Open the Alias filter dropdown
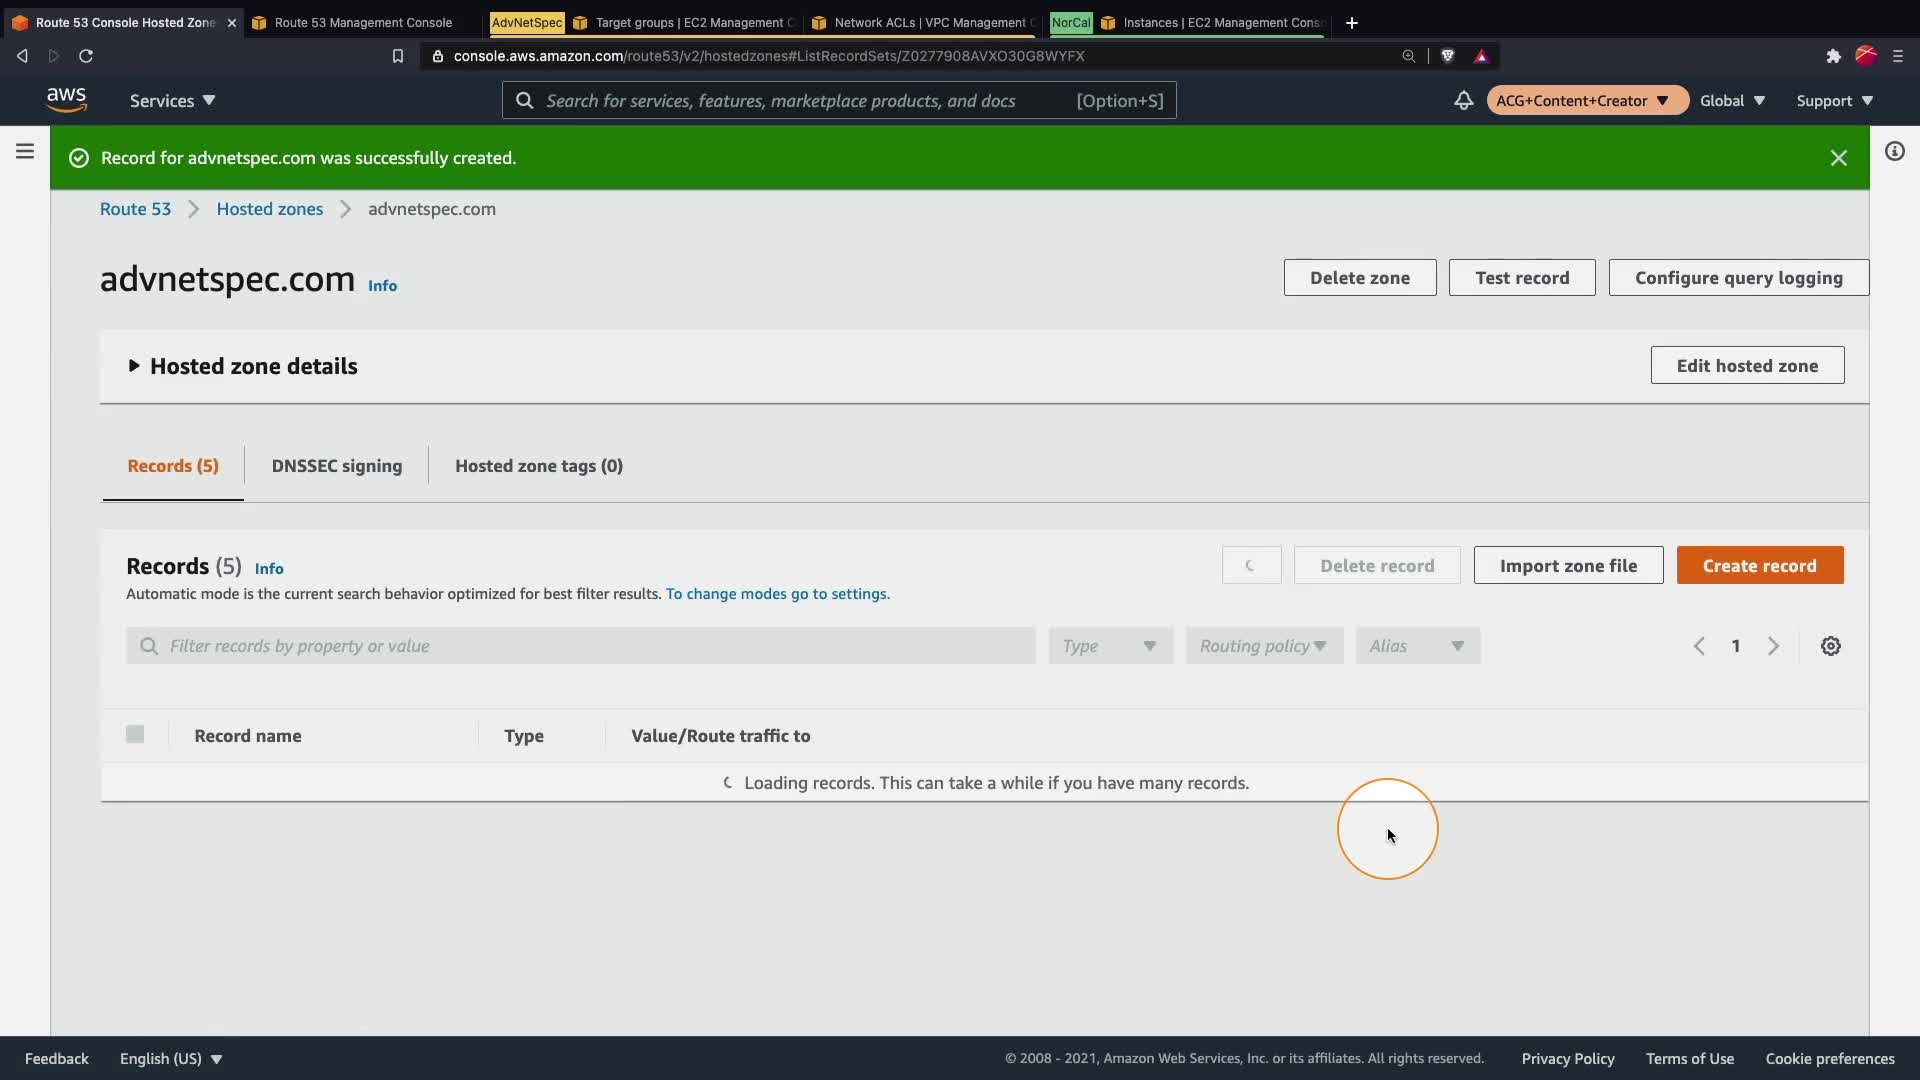Image resolution: width=1920 pixels, height=1080 pixels. [1417, 646]
